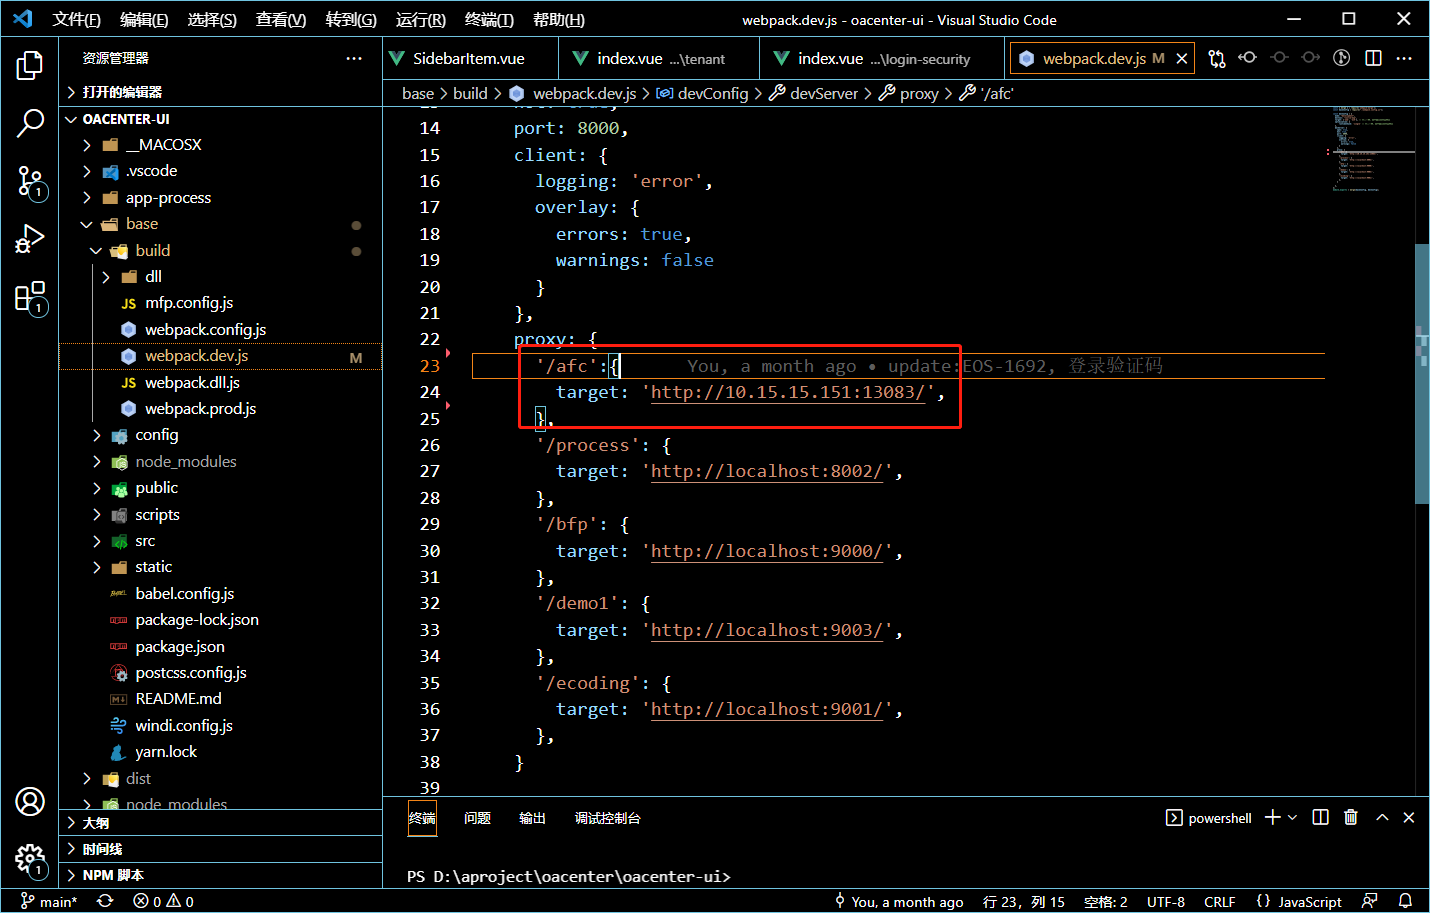Open the Manage settings gear

pos(30,858)
